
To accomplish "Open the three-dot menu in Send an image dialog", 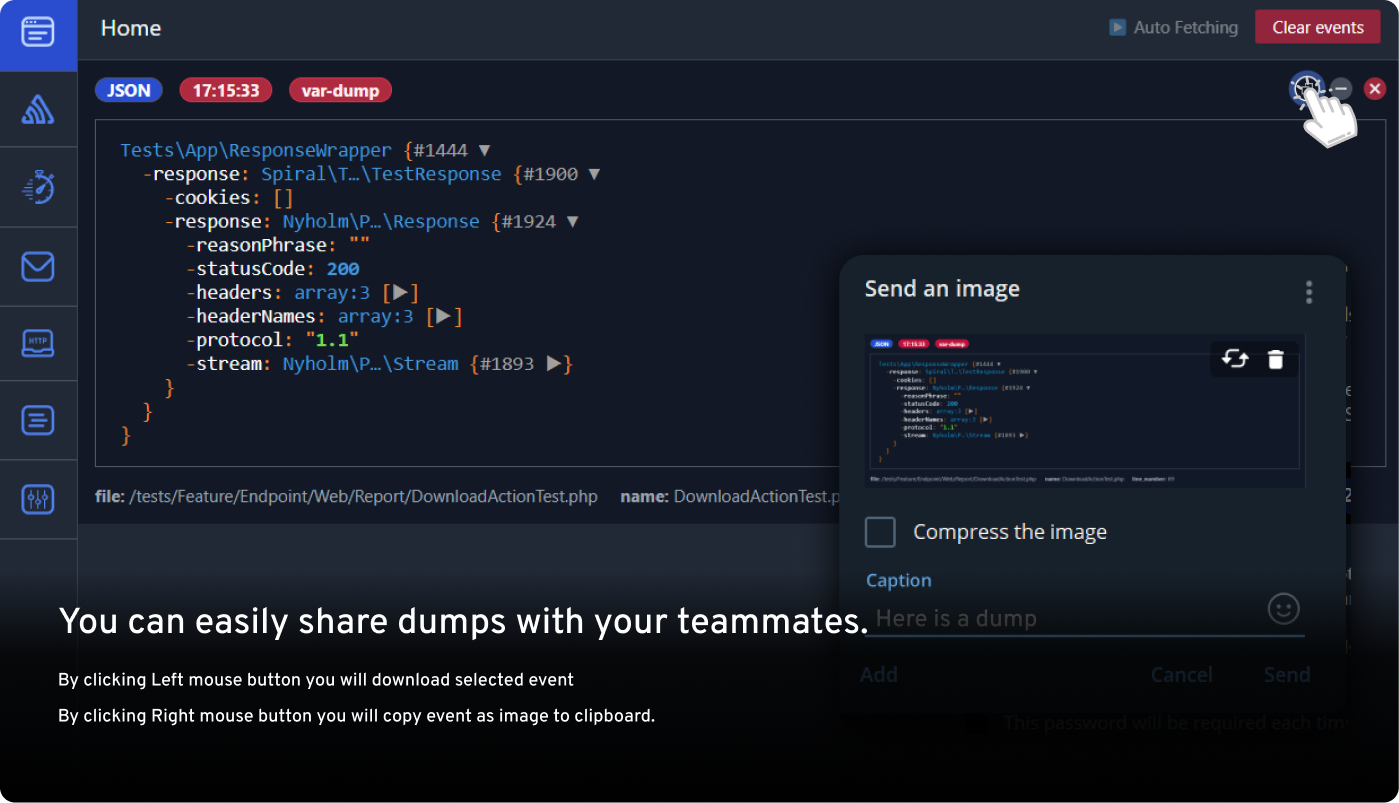I will click(1308, 291).
